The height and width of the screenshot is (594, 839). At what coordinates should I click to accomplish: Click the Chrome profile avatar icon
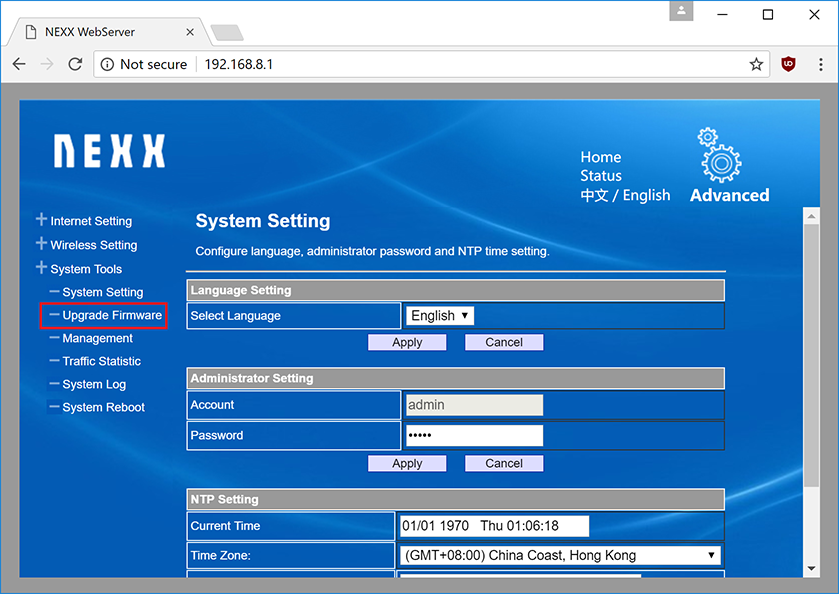pos(681,11)
